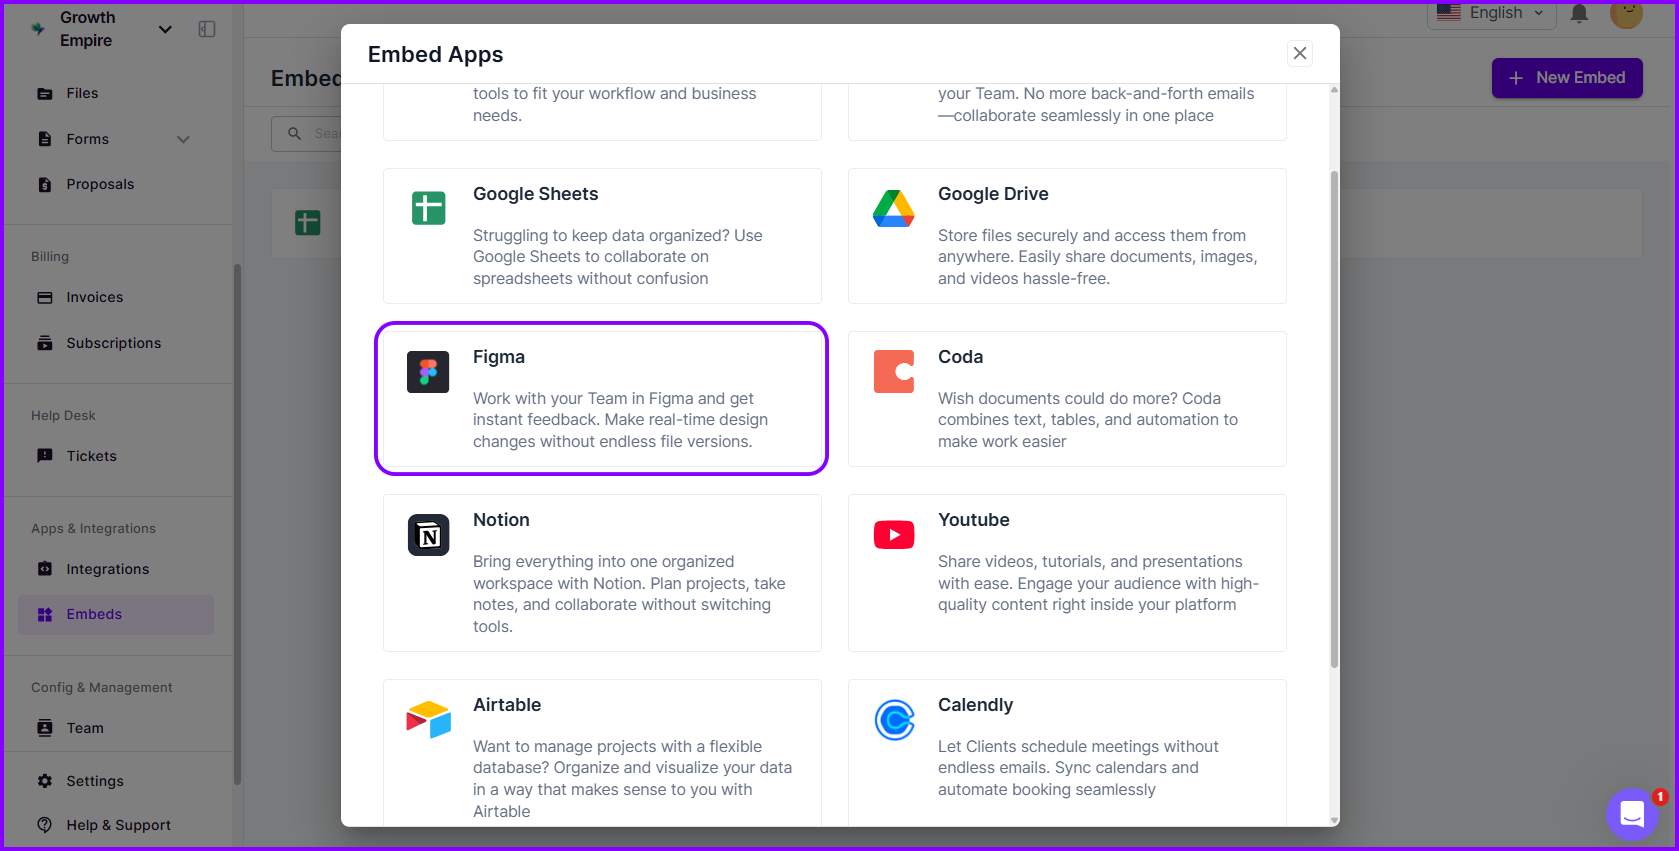Click the Figma app icon
This screenshot has width=1679, height=851.
pos(428,372)
